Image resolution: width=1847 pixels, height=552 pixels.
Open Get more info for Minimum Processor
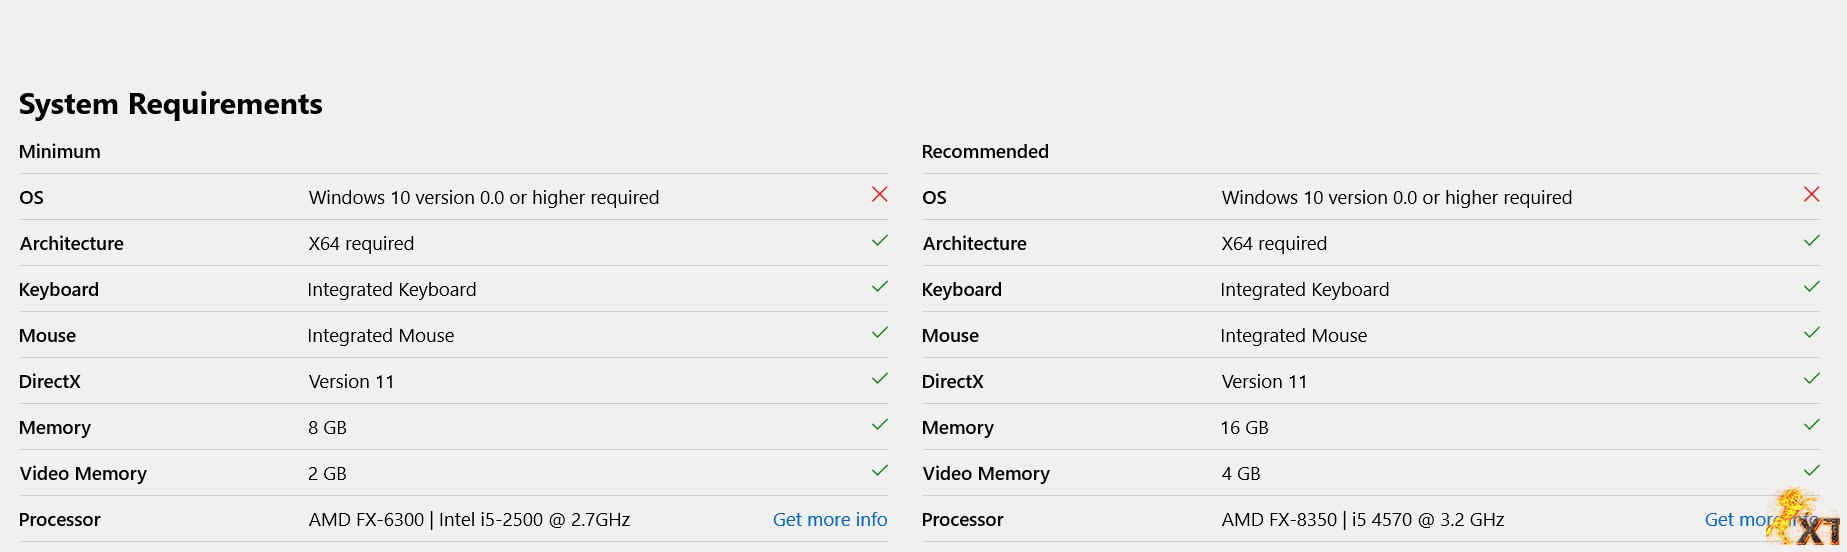tap(829, 520)
